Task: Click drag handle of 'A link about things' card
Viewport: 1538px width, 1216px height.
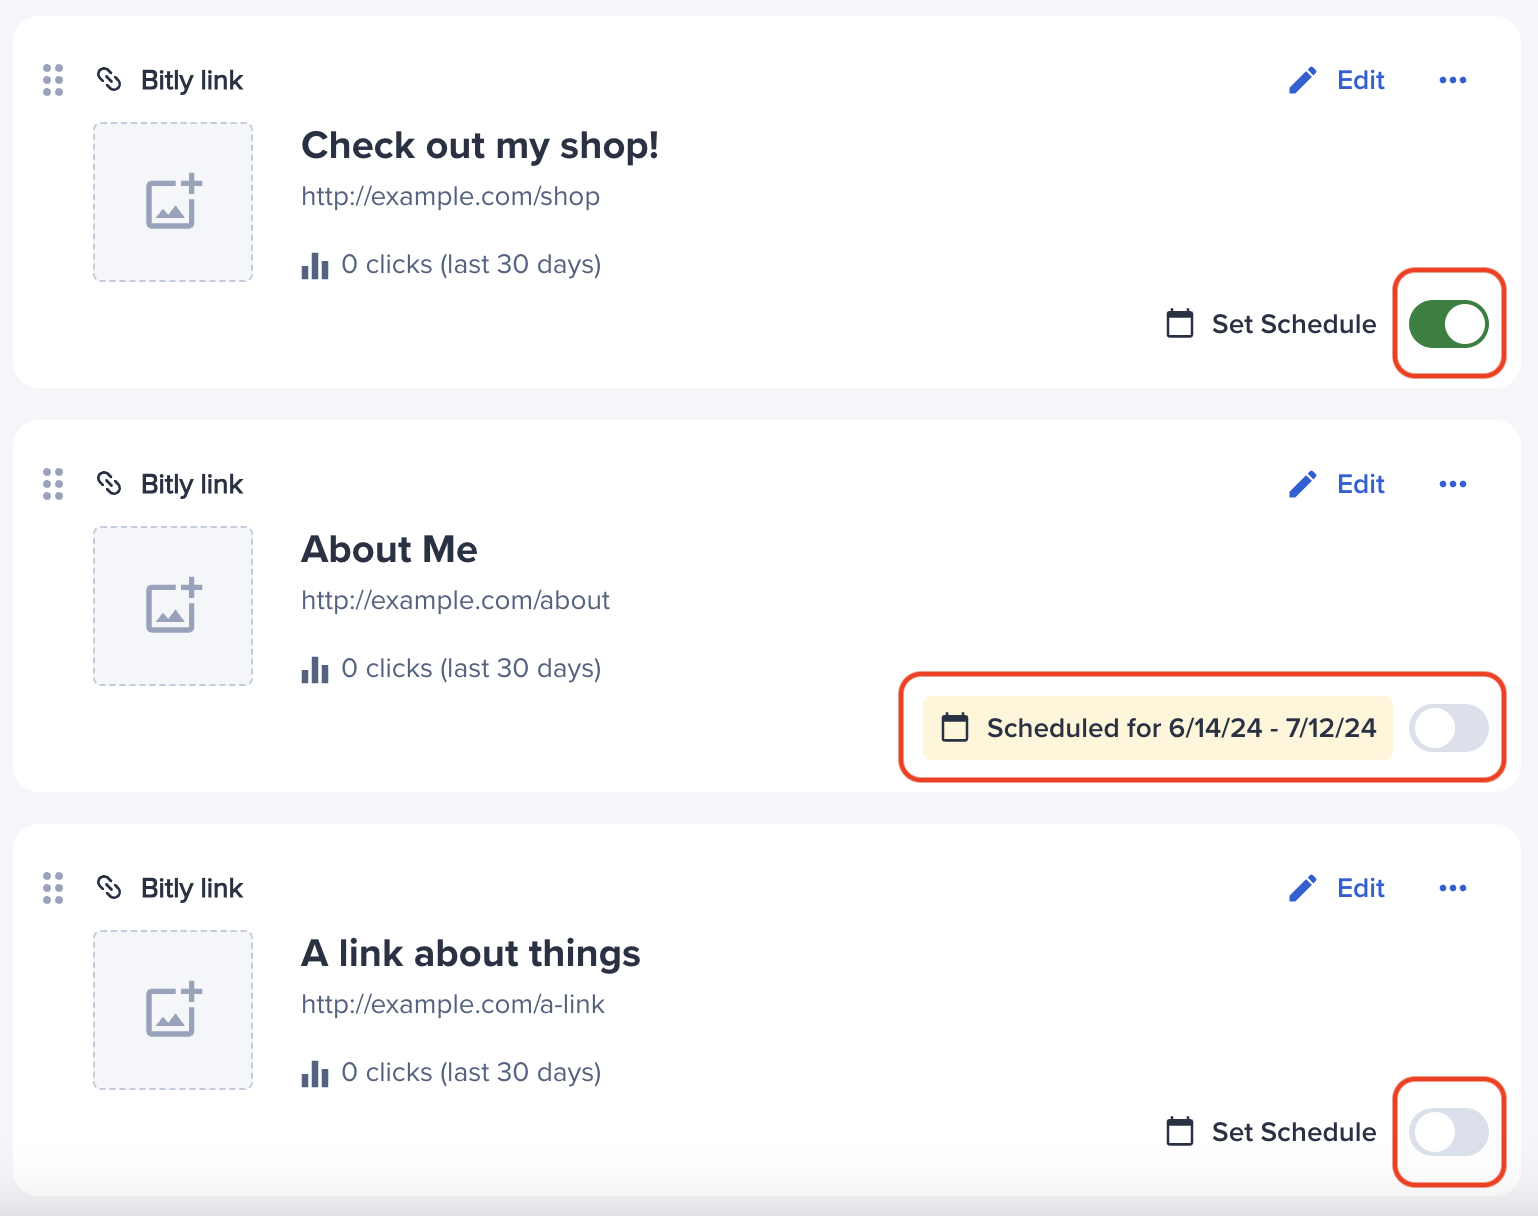Action: point(53,888)
